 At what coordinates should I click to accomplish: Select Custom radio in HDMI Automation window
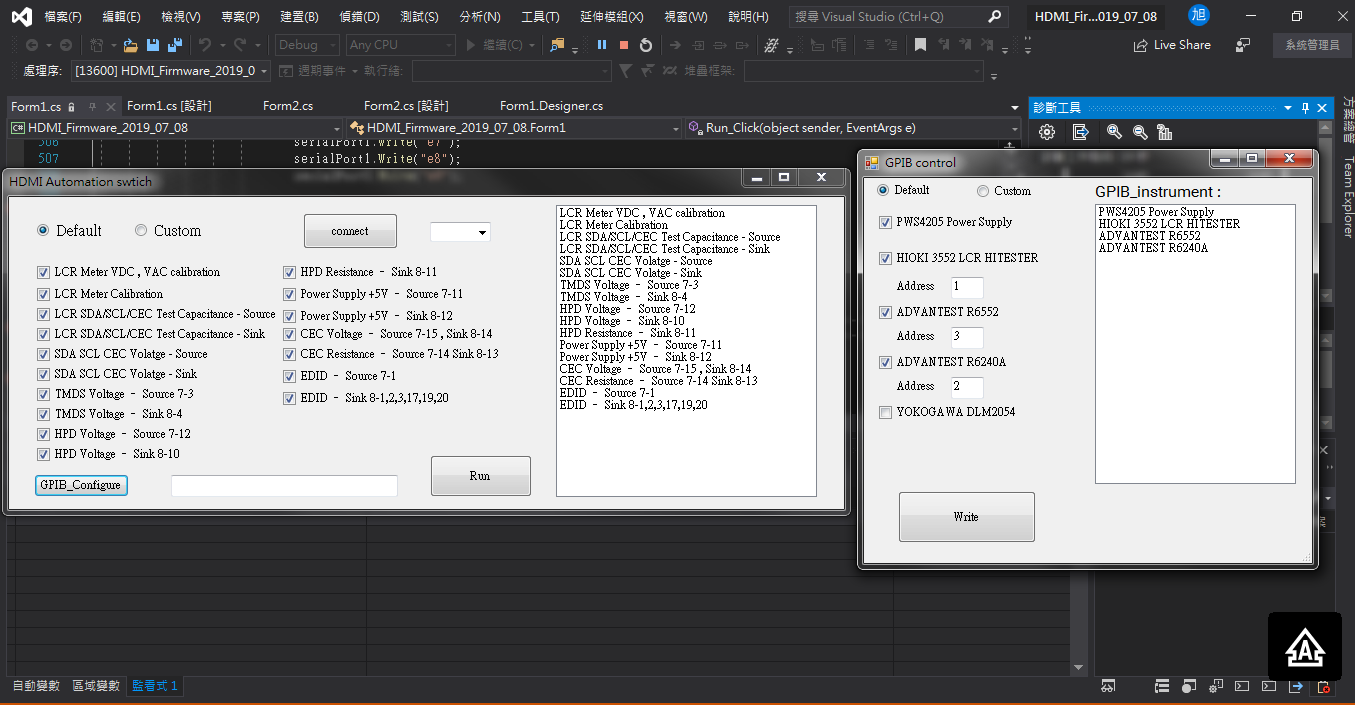(x=141, y=231)
